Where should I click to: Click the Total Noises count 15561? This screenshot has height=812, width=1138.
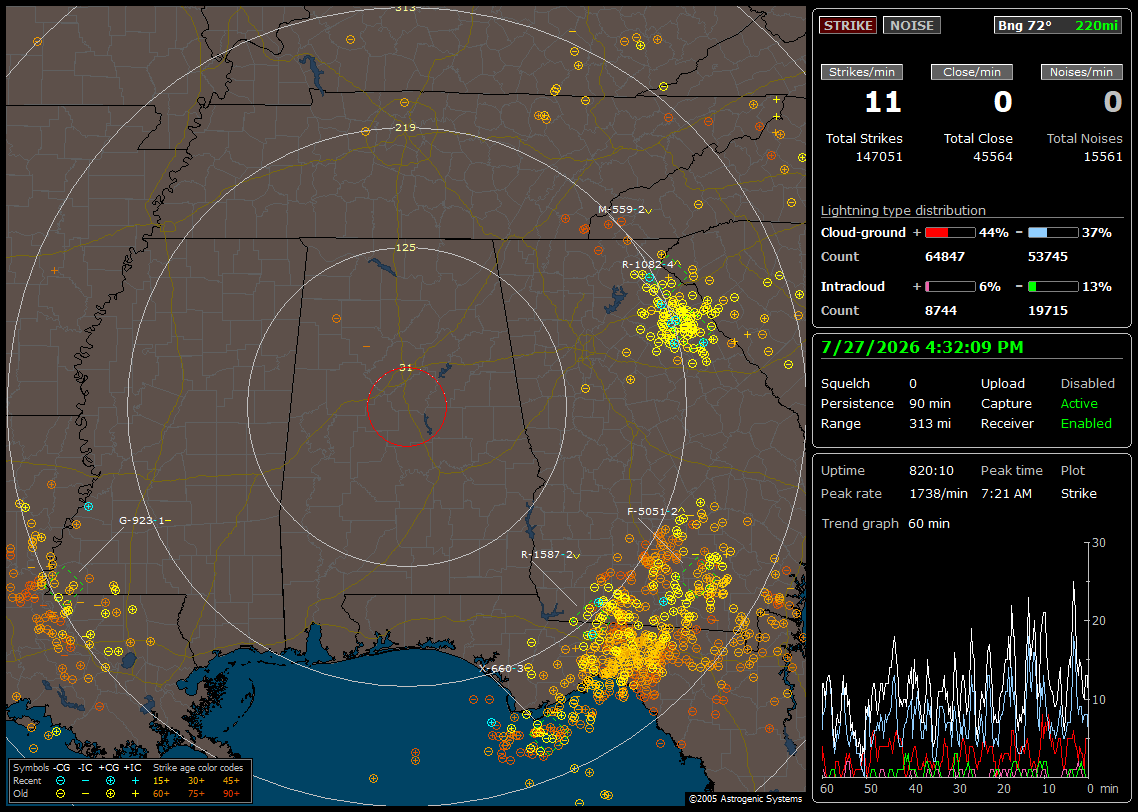point(1102,157)
